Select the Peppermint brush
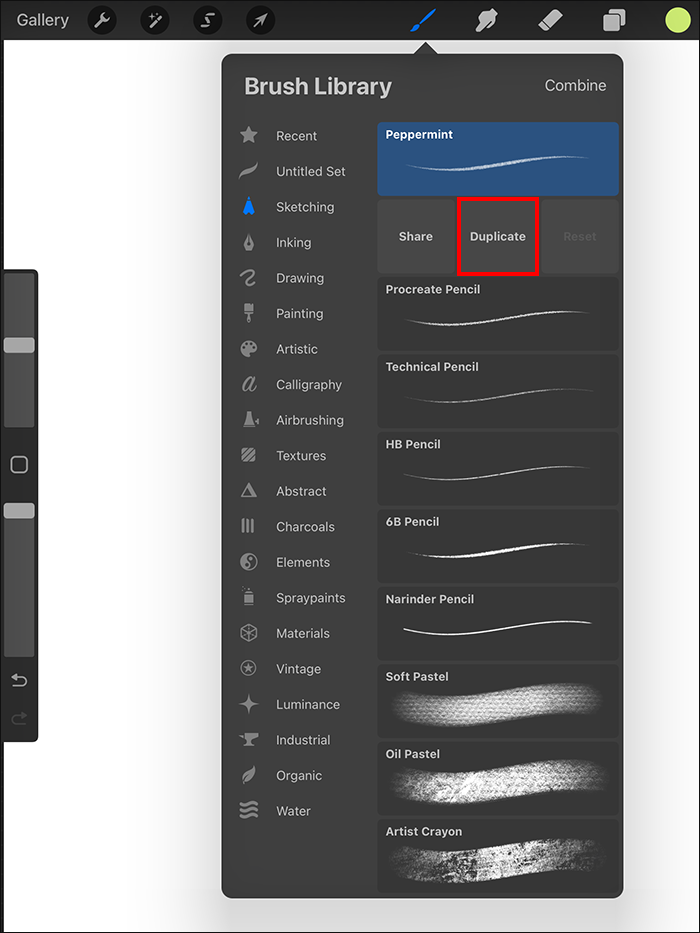The width and height of the screenshot is (700, 933). (x=498, y=159)
